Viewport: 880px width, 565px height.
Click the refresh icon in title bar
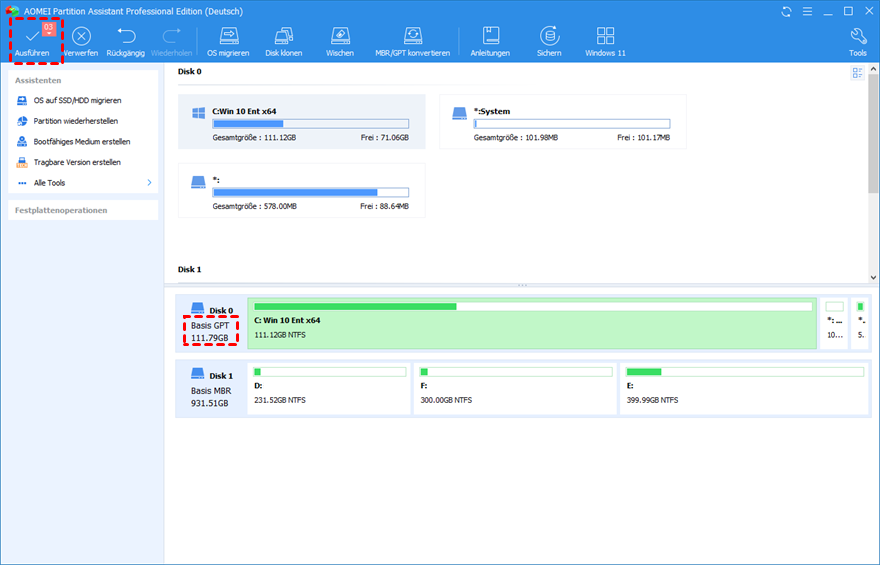[786, 11]
